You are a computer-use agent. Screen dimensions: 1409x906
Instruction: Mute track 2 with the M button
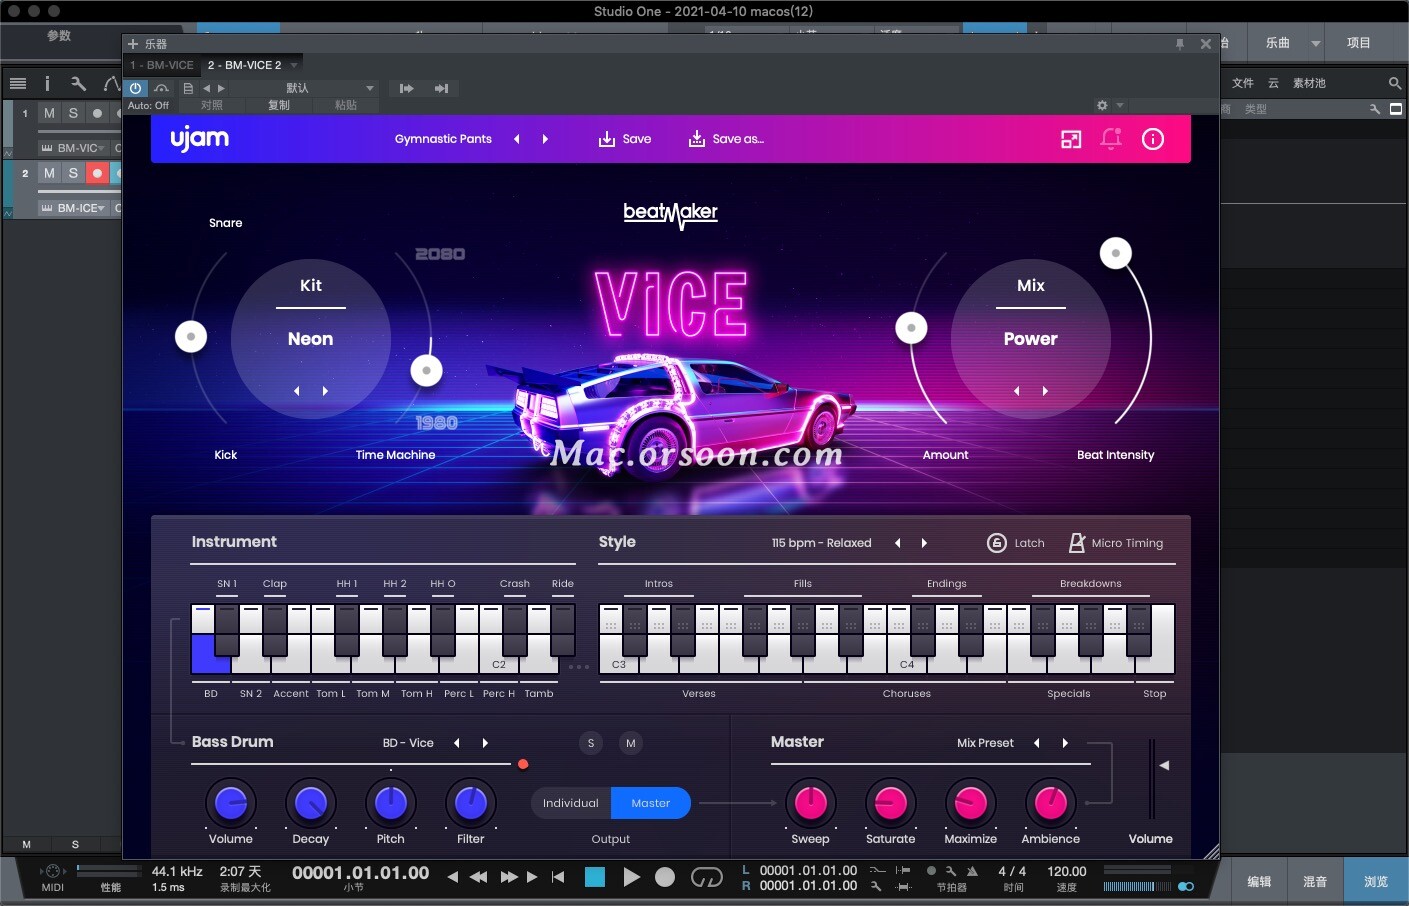[x=49, y=173]
